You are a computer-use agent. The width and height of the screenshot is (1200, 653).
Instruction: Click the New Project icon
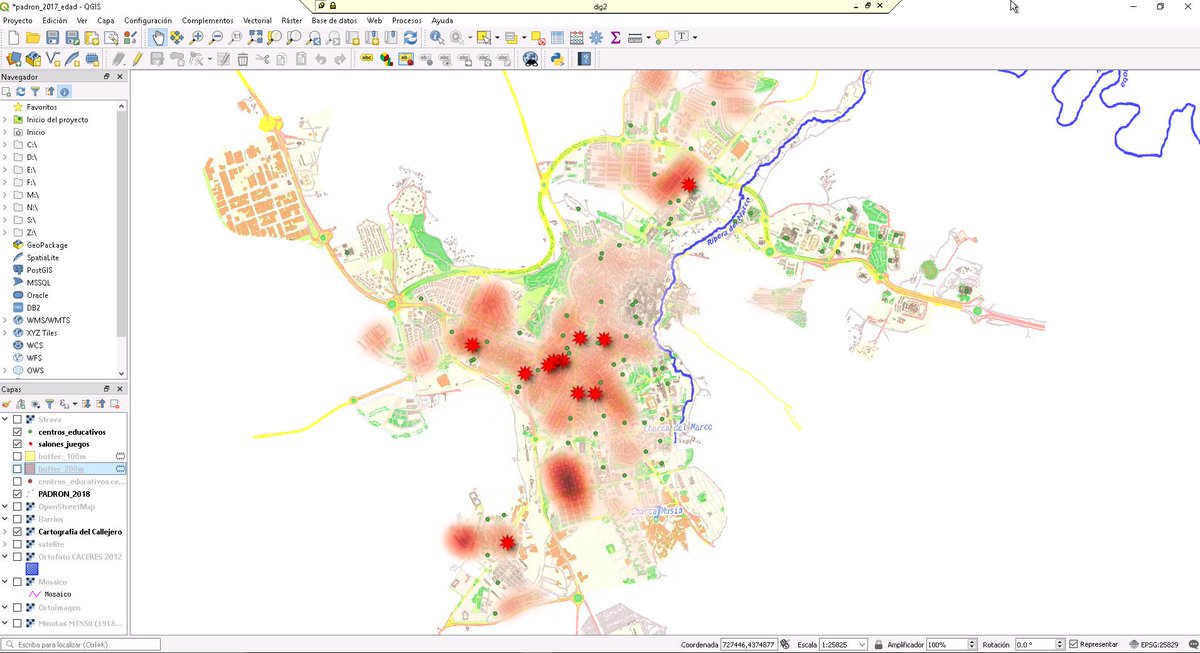pyautogui.click(x=14, y=37)
